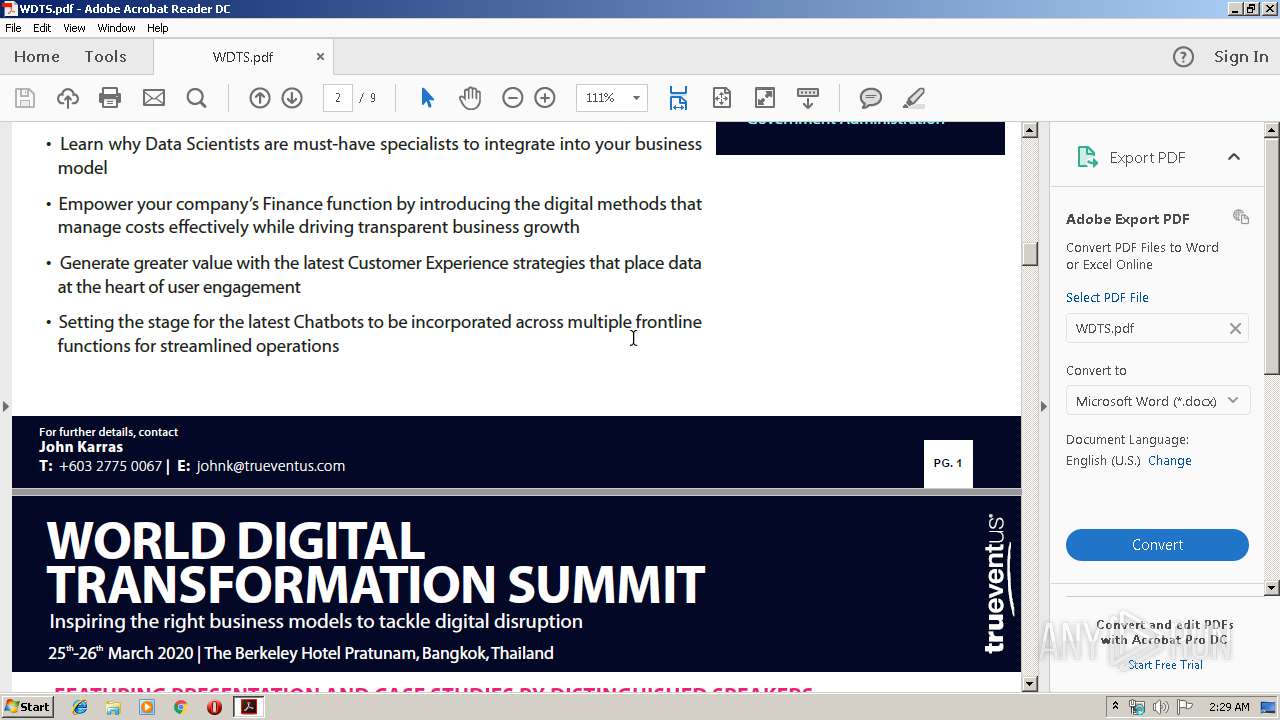Expand the left navigation pane arrow
1280x720 pixels.
pos(6,406)
